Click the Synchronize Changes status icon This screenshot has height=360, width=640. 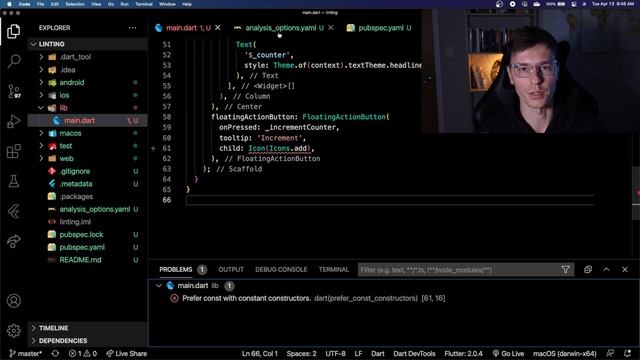[x=55, y=353]
